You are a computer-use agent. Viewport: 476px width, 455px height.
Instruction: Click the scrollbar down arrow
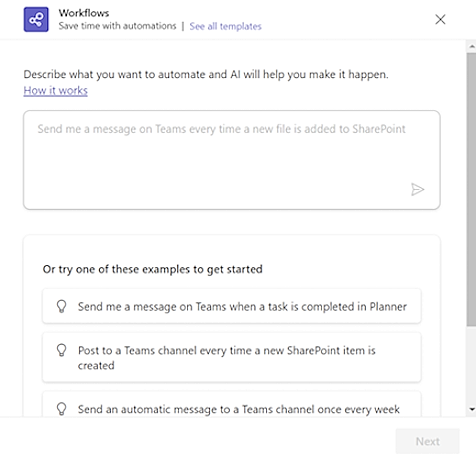(472, 409)
